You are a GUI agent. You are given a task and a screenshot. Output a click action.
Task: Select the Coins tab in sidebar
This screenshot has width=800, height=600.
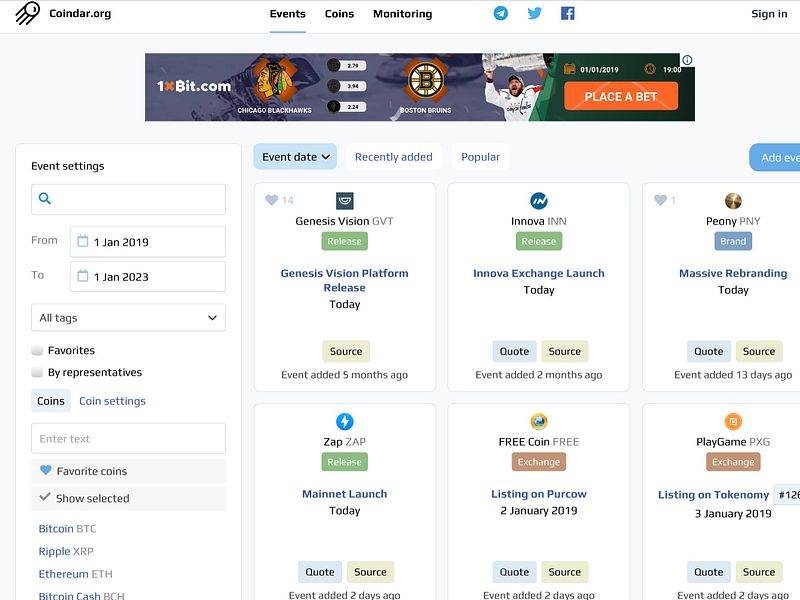click(51, 401)
